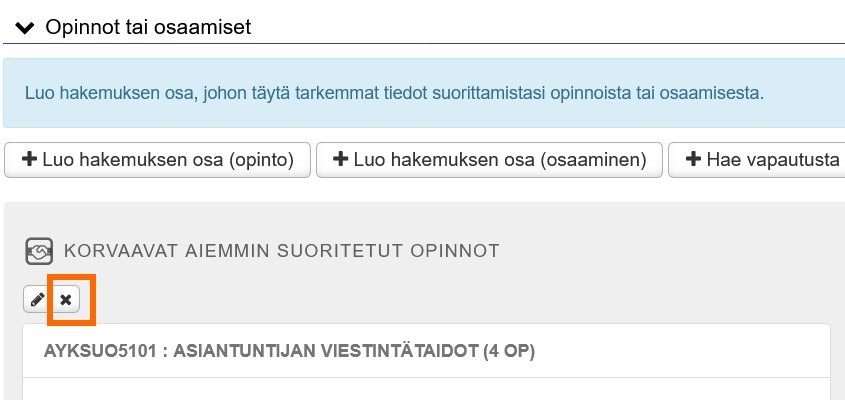
Task: Click plus icon on the osaaminen button
Action: 340,159
